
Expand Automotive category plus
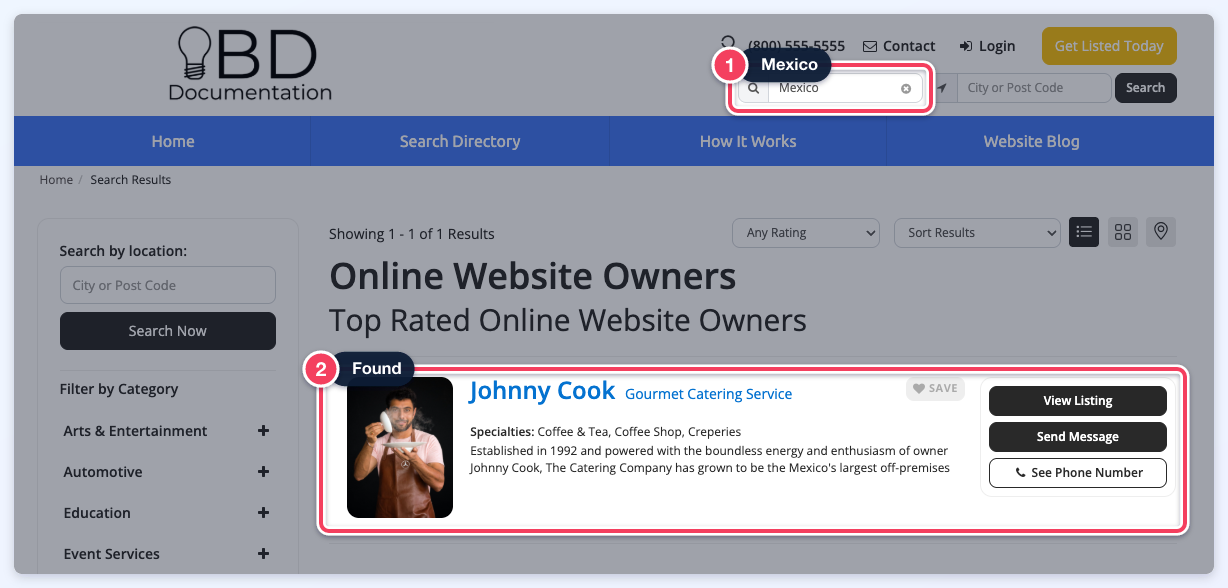click(x=264, y=472)
